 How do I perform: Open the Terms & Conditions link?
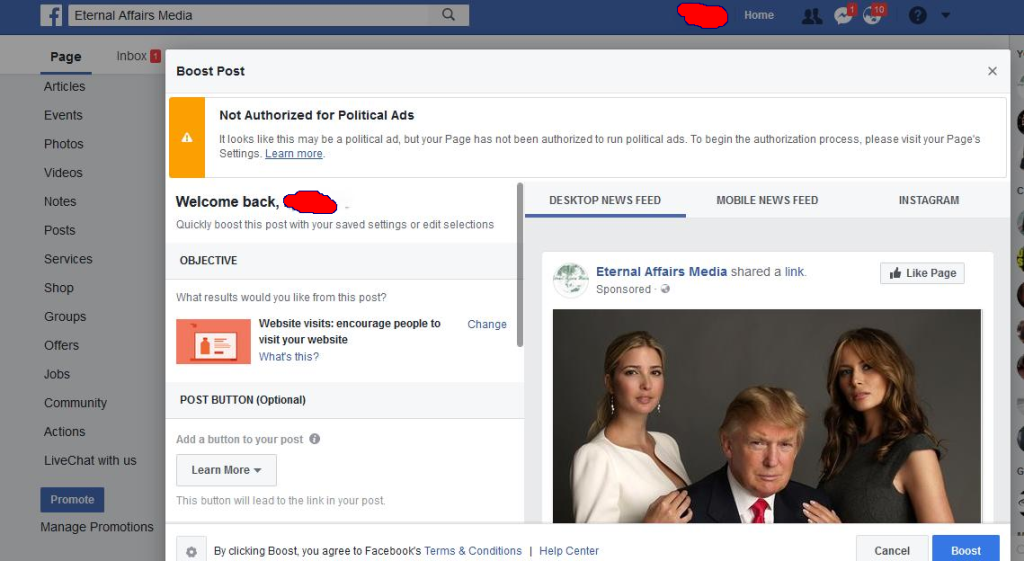[473, 551]
